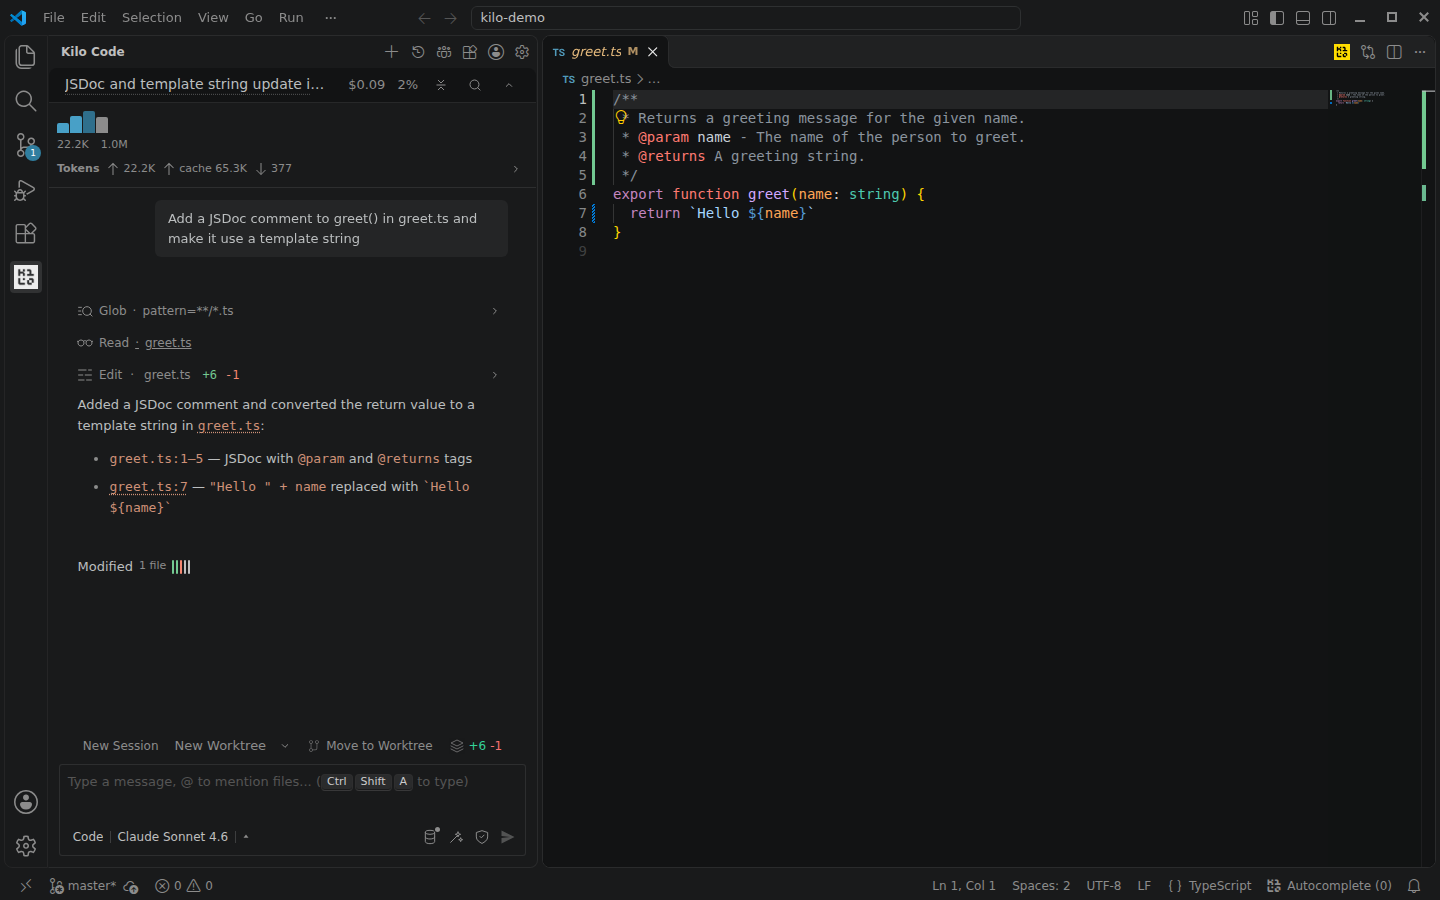Follow the greet.ts:7 link in the summary
The width and height of the screenshot is (1440, 900).
[149, 487]
